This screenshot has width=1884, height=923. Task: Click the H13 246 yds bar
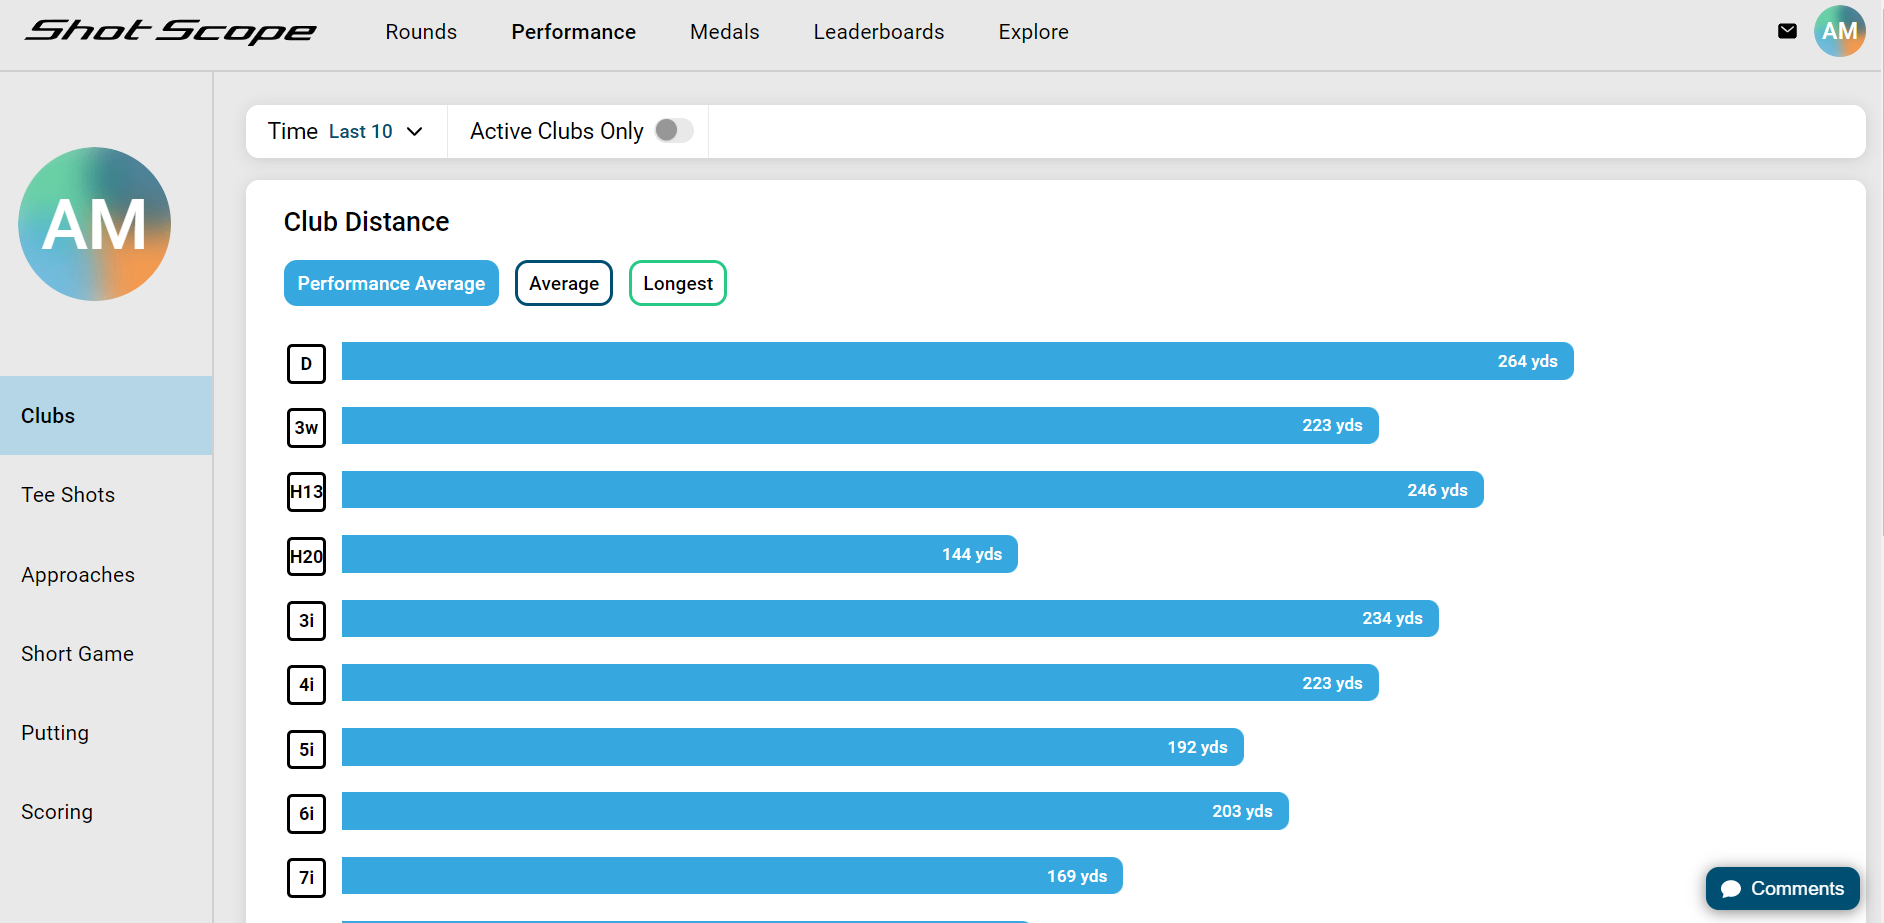pyautogui.click(x=913, y=490)
